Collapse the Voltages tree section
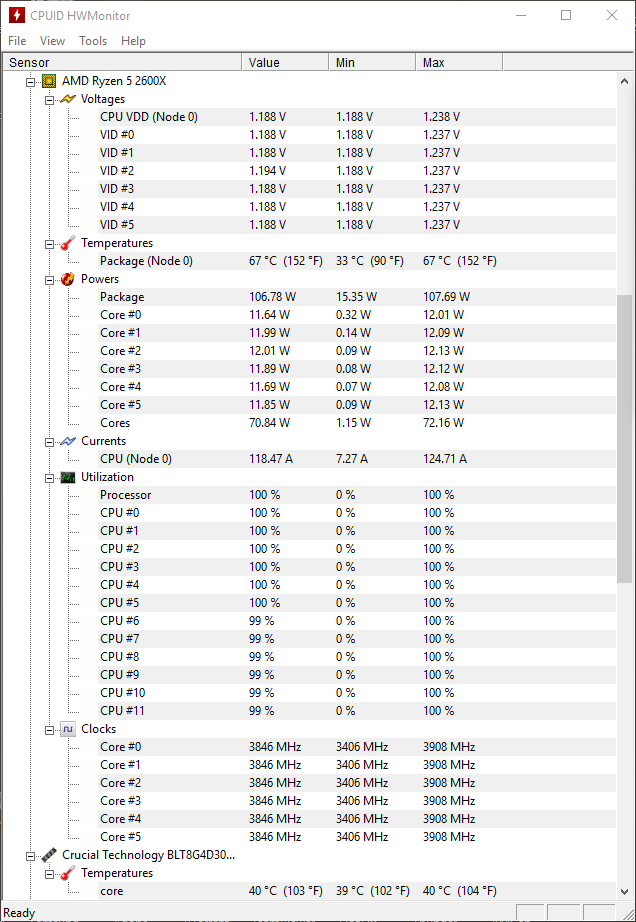The height and width of the screenshot is (922, 636). click(49, 99)
